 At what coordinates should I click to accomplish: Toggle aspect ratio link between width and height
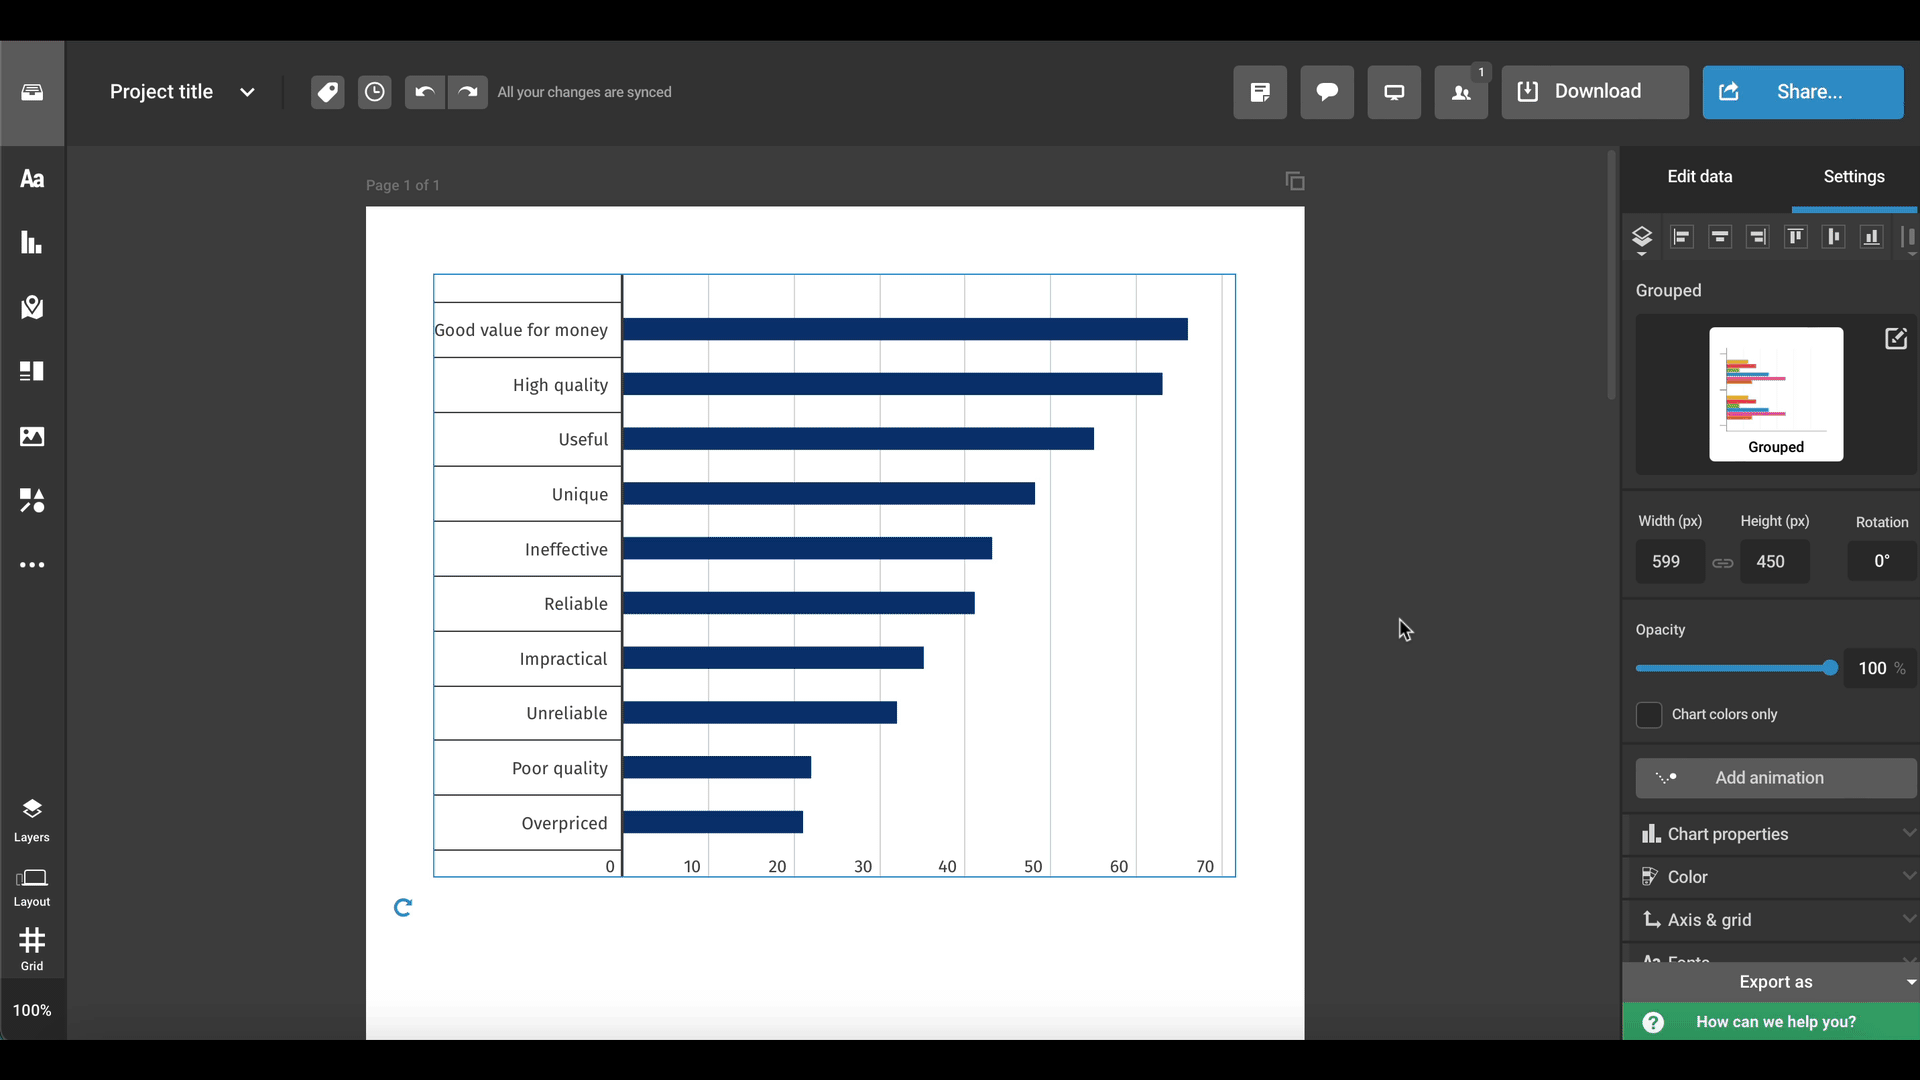pyautogui.click(x=1722, y=563)
